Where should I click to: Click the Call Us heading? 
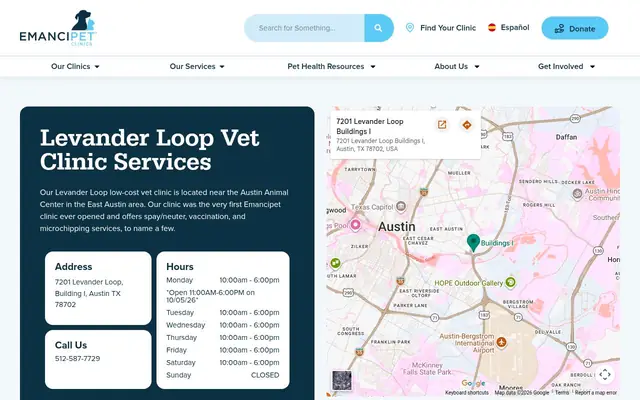pos(71,345)
